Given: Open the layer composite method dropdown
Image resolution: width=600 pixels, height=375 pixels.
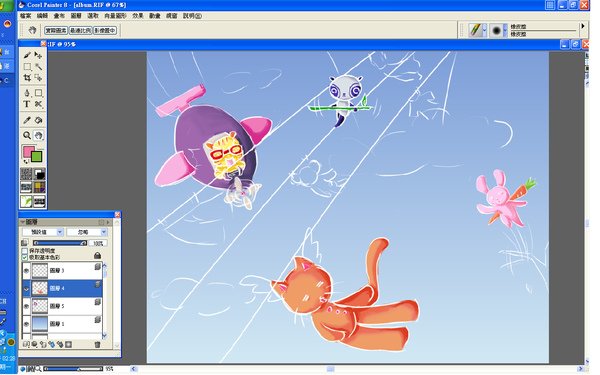Looking at the screenshot, I should tap(42, 232).
